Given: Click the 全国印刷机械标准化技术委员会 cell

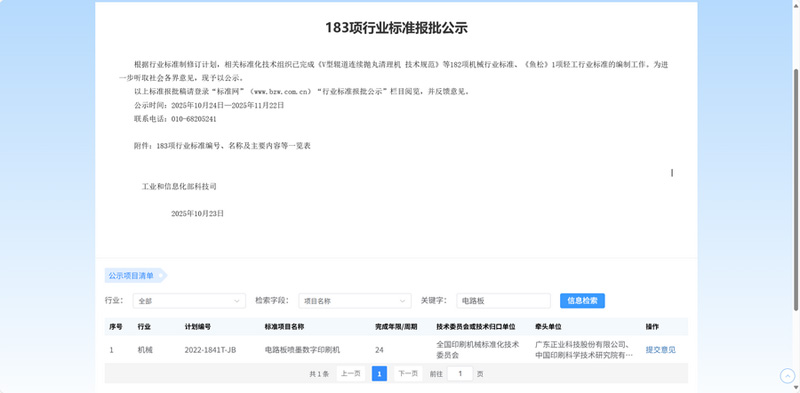Looking at the screenshot, I should point(478,350).
